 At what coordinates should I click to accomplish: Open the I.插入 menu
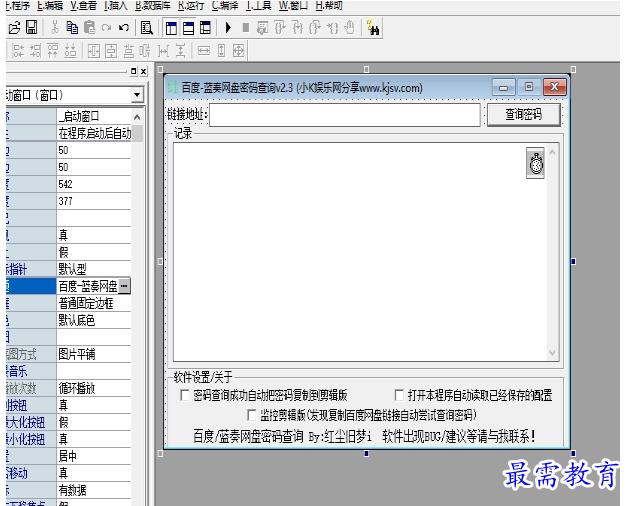(116, 5)
